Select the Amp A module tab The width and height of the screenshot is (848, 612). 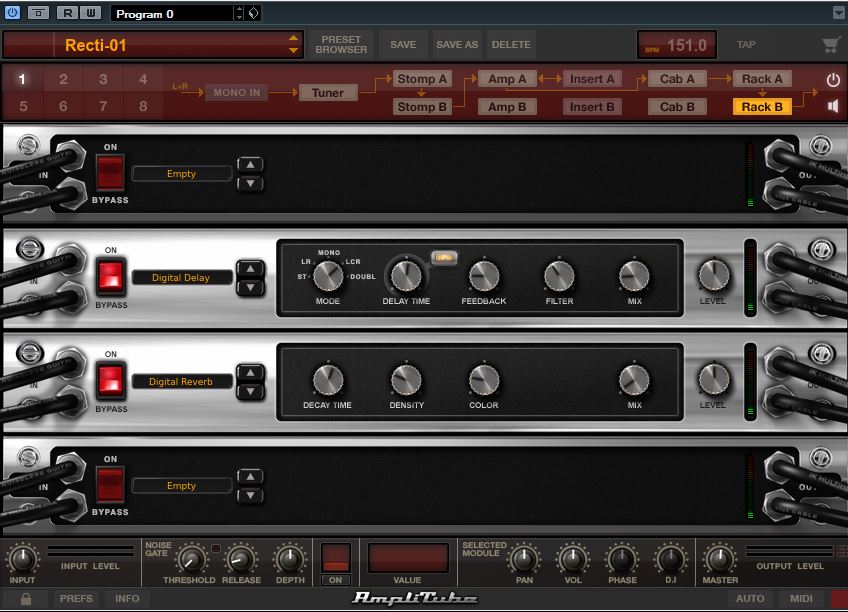(x=508, y=79)
